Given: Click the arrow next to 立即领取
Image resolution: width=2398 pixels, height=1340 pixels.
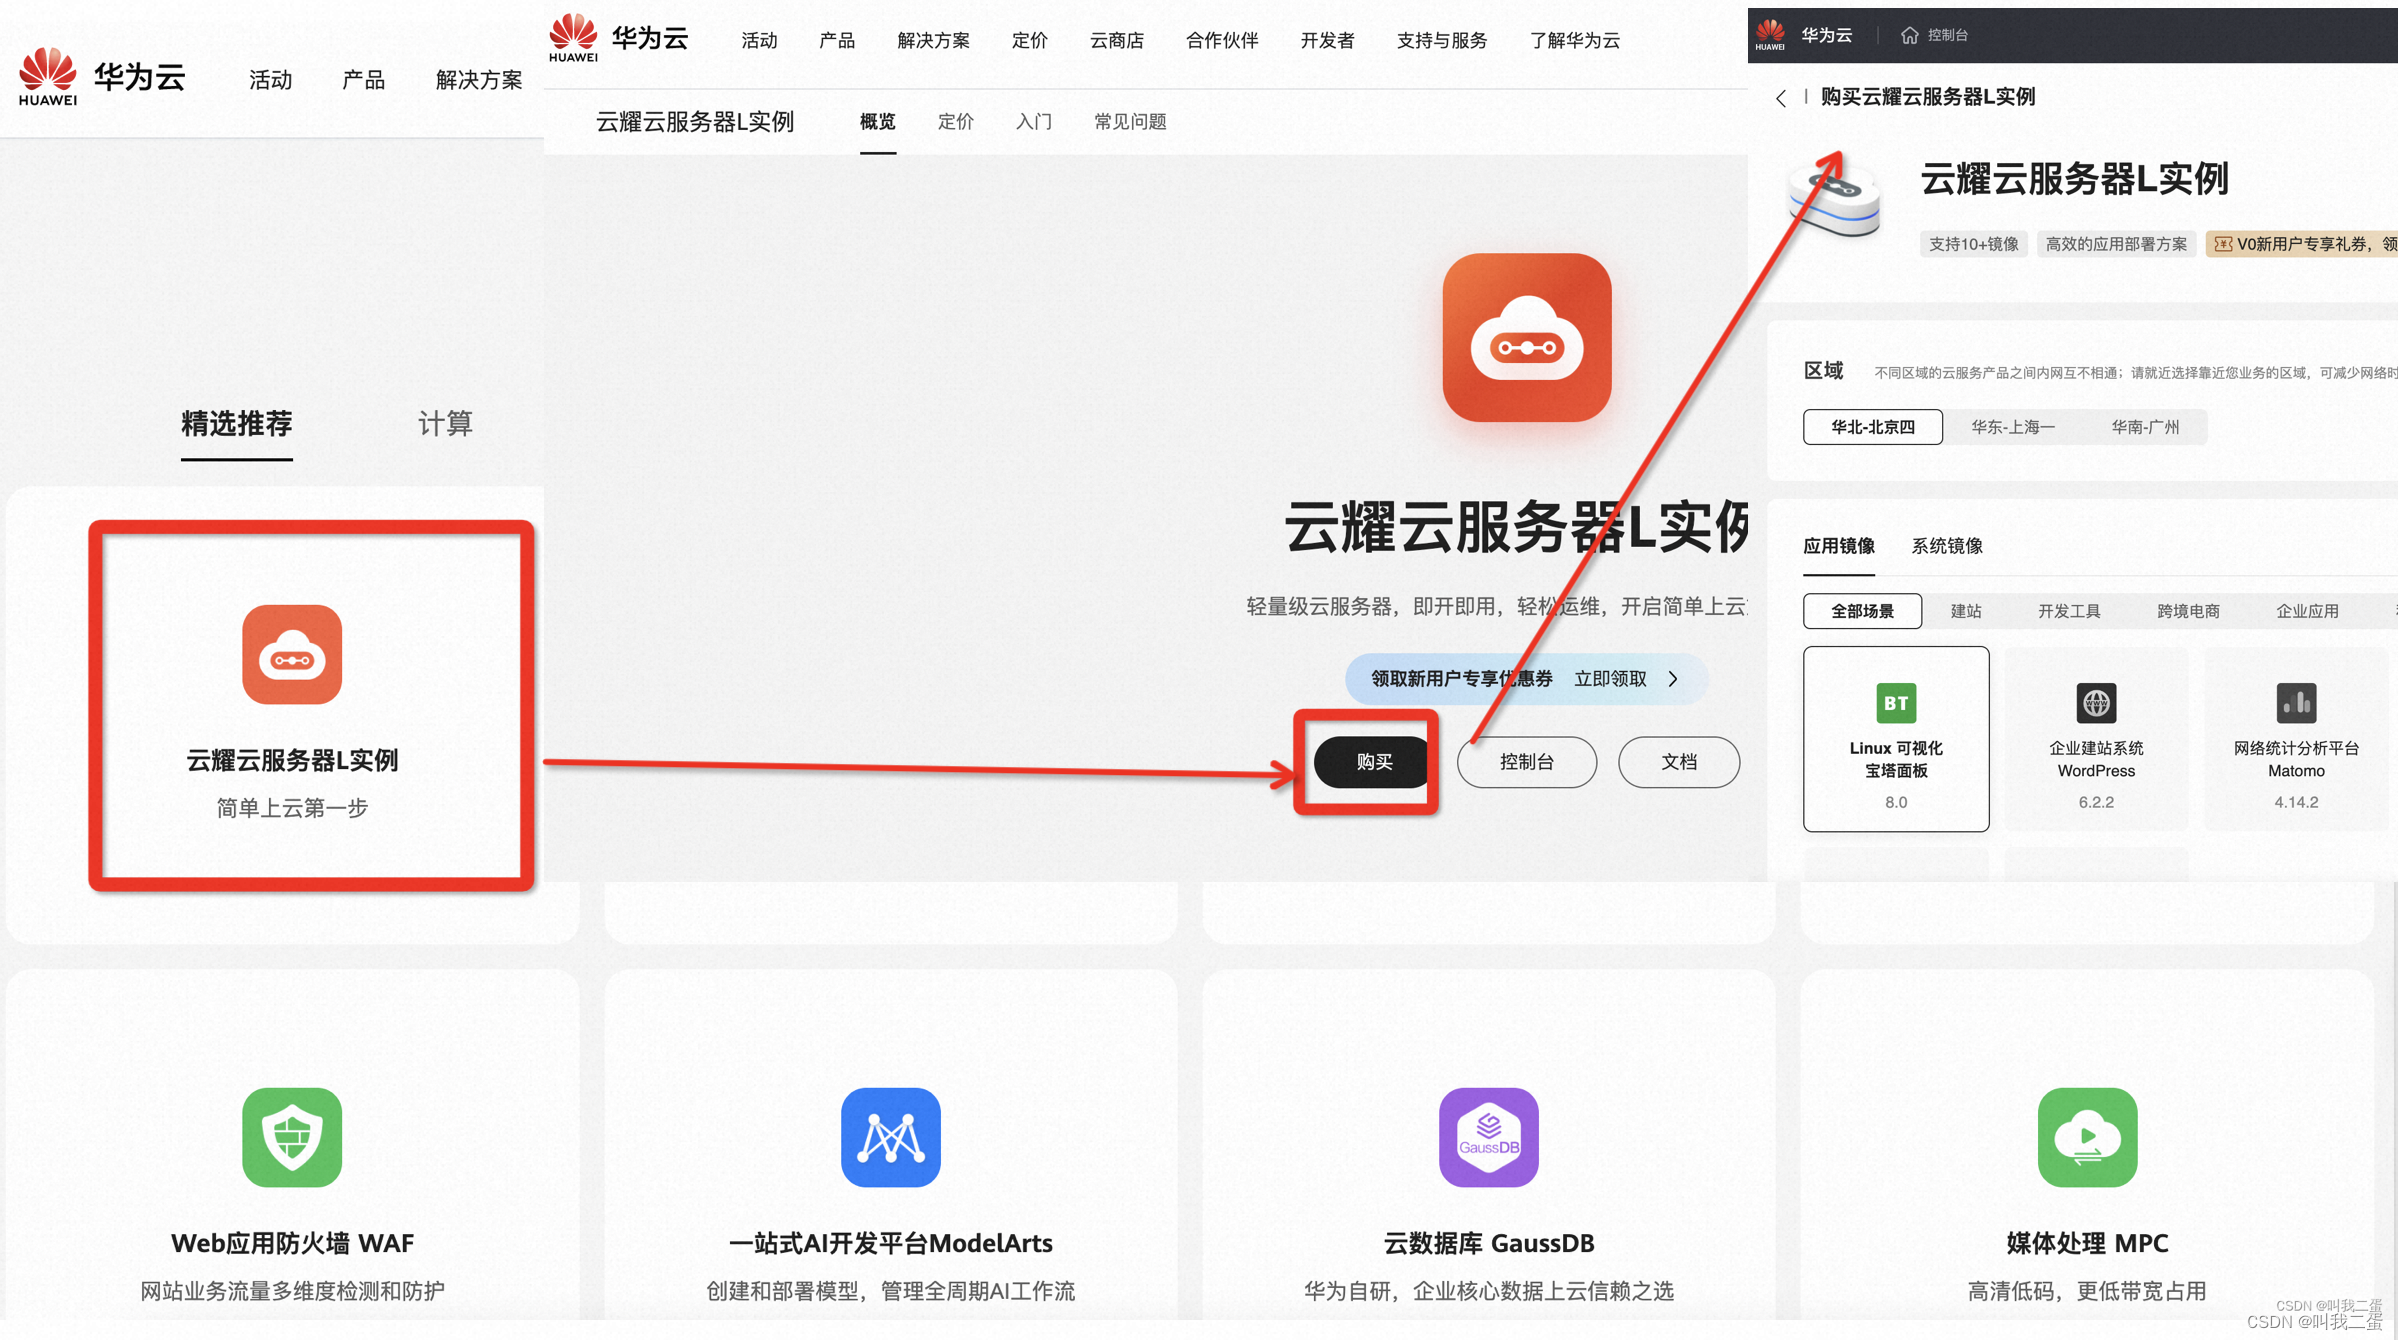Looking at the screenshot, I should [x=1673, y=679].
